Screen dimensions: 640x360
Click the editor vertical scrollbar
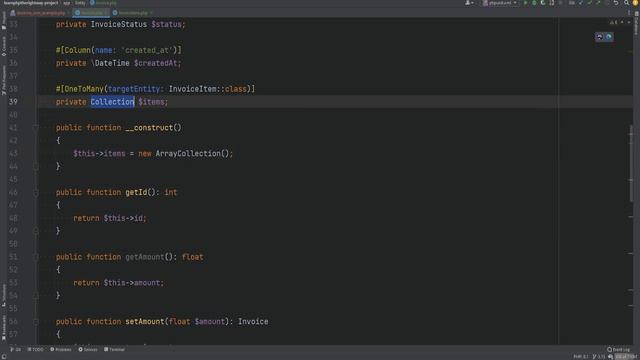pos(631,163)
